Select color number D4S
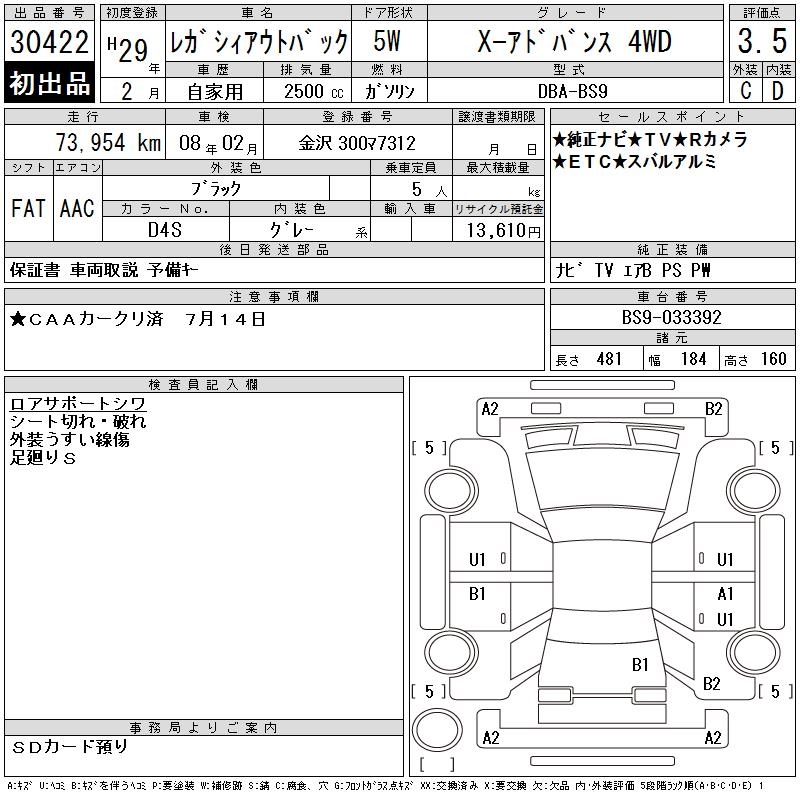The height and width of the screenshot is (800, 800). (165, 230)
